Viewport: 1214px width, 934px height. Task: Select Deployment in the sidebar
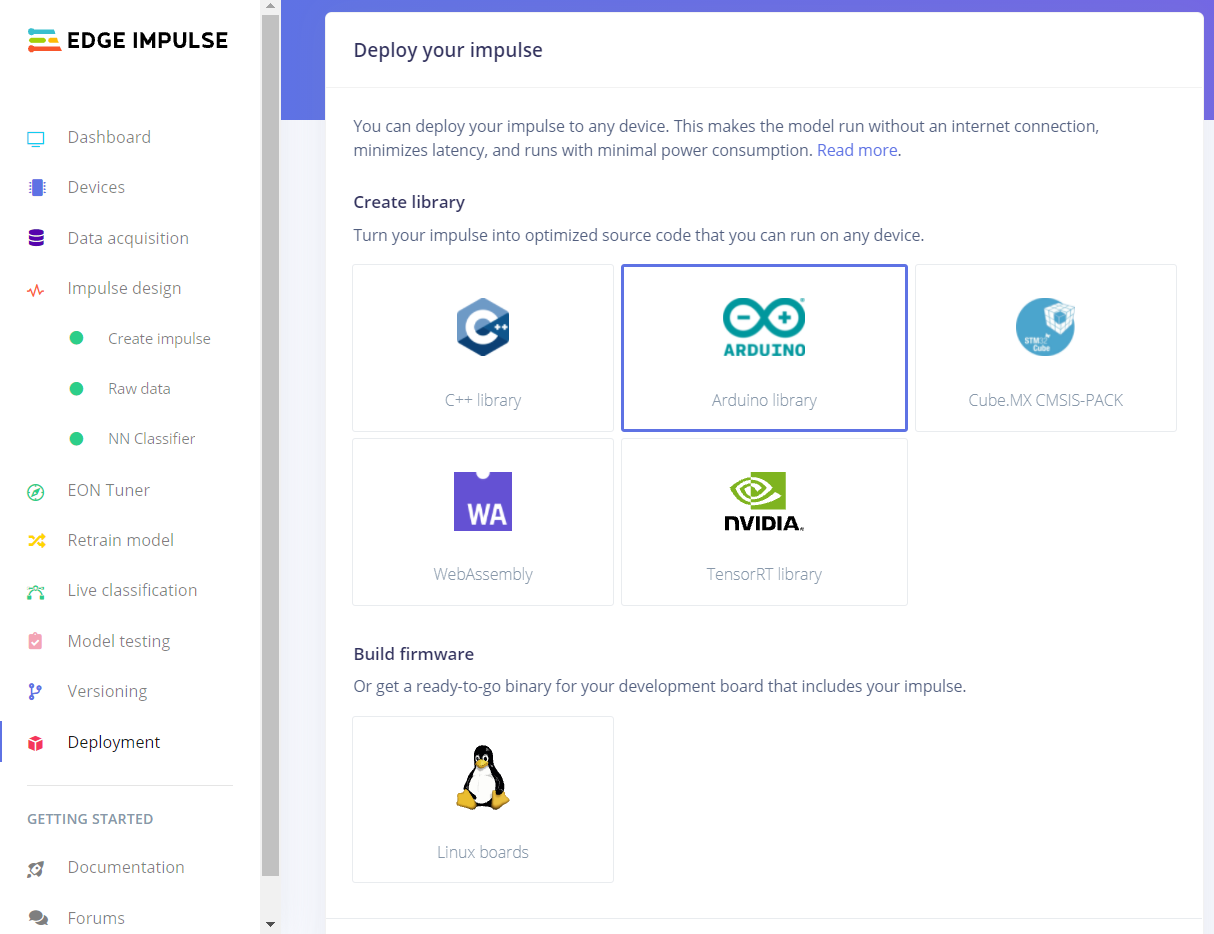114,742
